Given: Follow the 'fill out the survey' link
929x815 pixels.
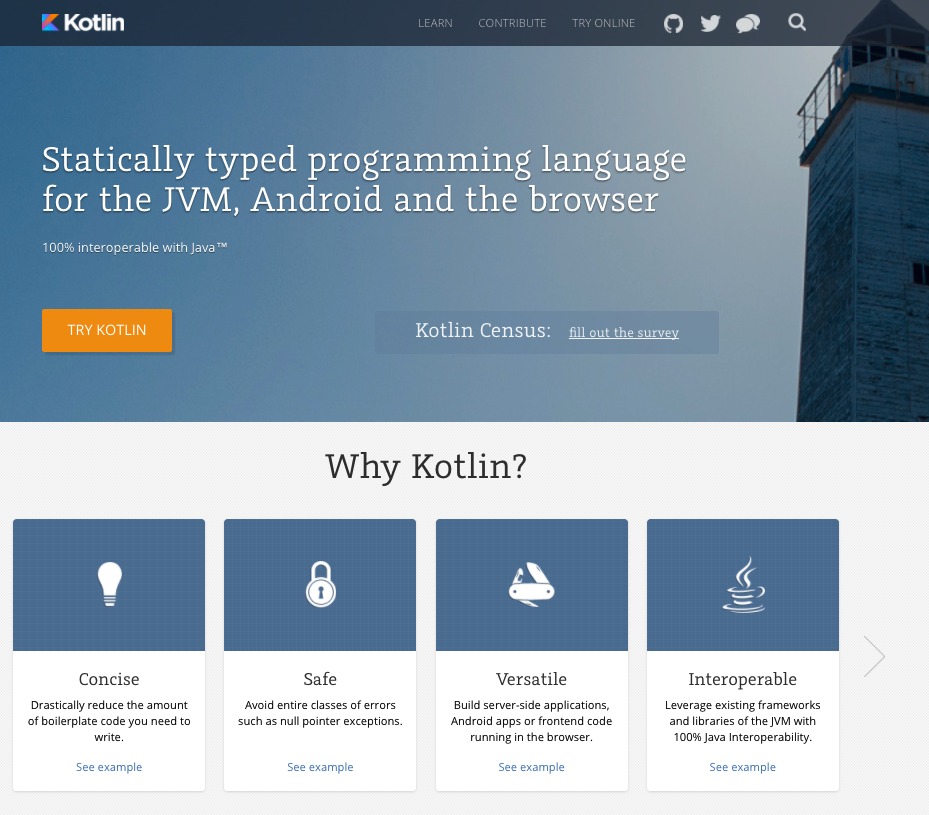Looking at the screenshot, I should tap(624, 332).
